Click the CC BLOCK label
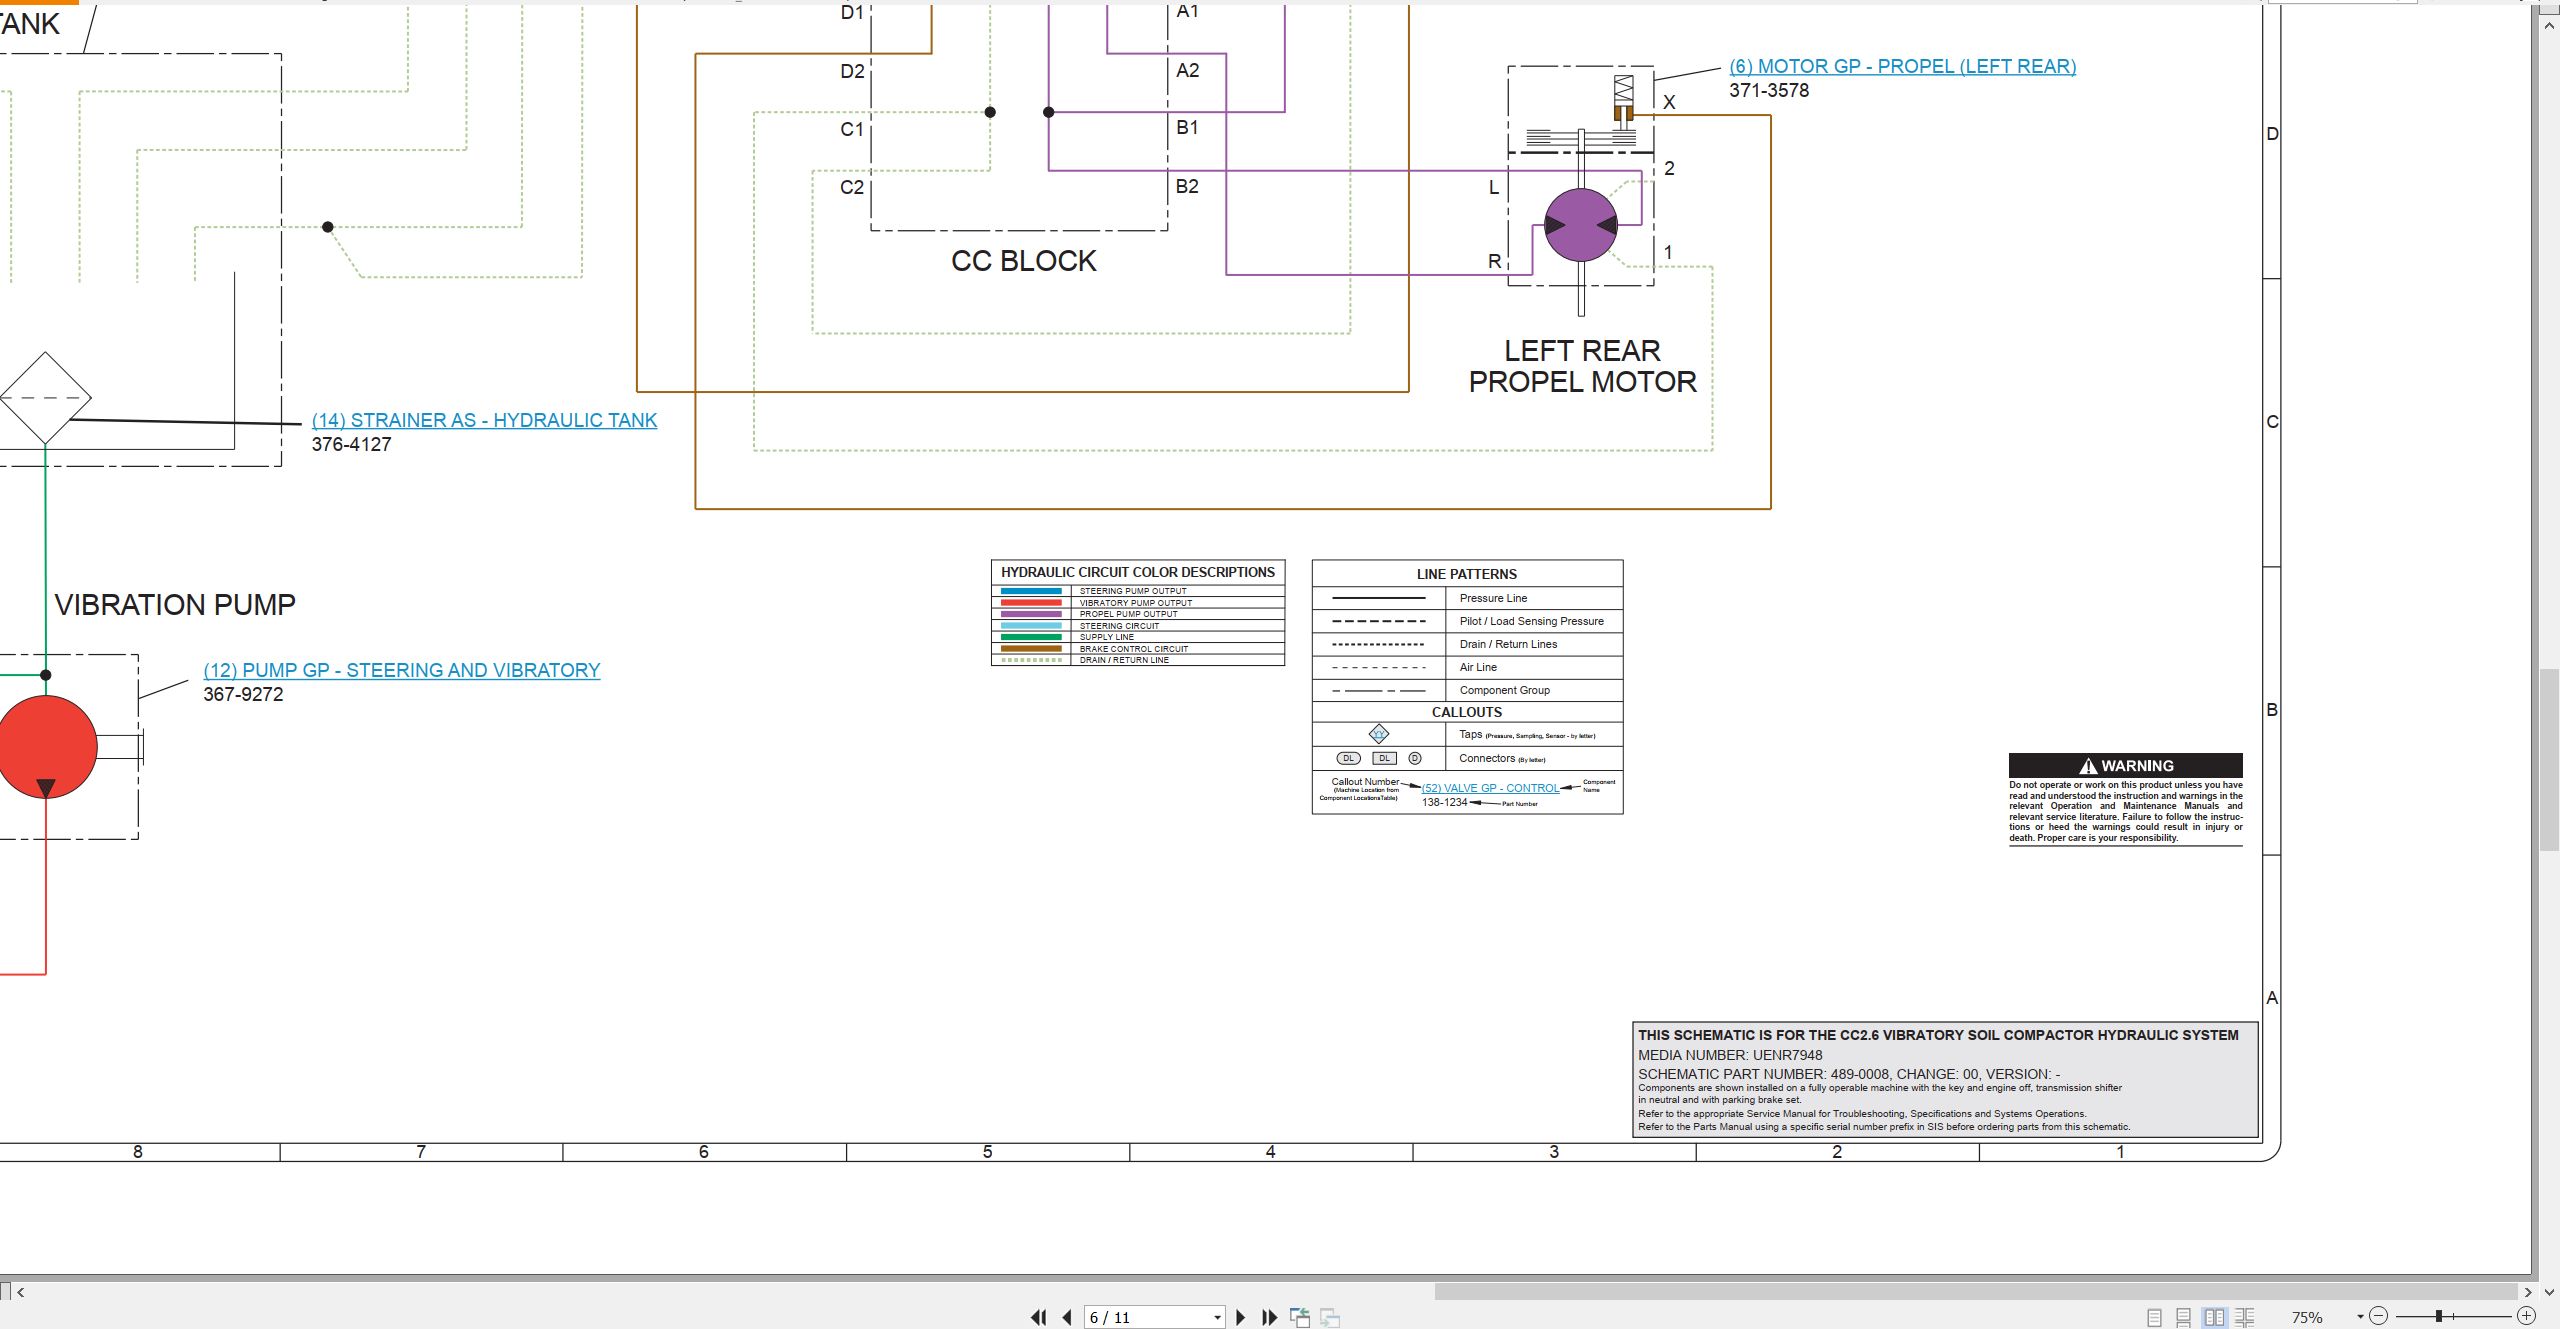The image size is (2560, 1329). (x=1023, y=261)
